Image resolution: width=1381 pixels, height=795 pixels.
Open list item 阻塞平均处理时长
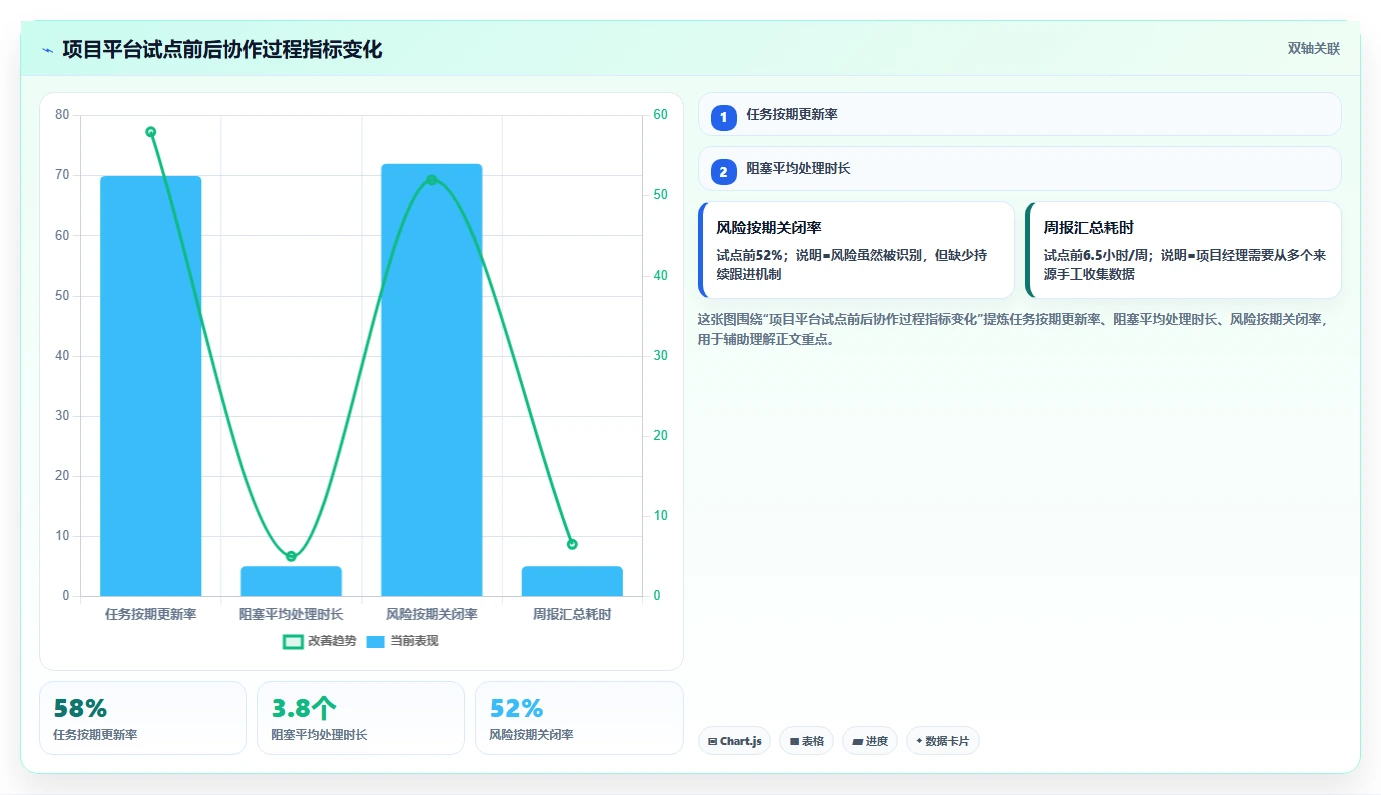1019,169
